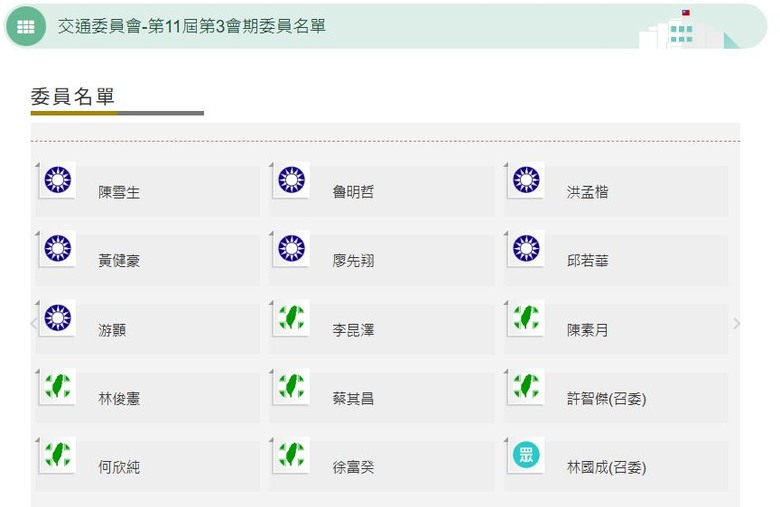This screenshot has width=780, height=507.
Task: Select the name 陳素月
Action: pos(587,330)
